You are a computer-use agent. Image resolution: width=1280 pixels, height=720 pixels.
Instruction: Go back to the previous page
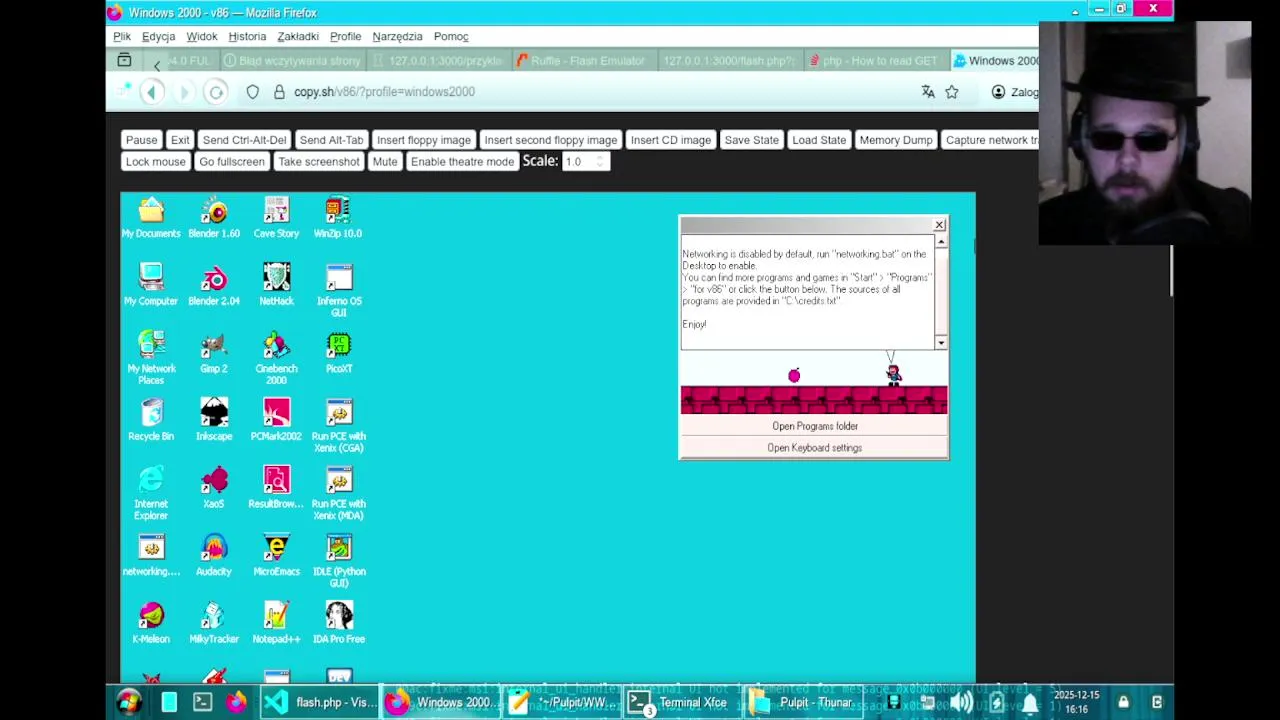[152, 92]
